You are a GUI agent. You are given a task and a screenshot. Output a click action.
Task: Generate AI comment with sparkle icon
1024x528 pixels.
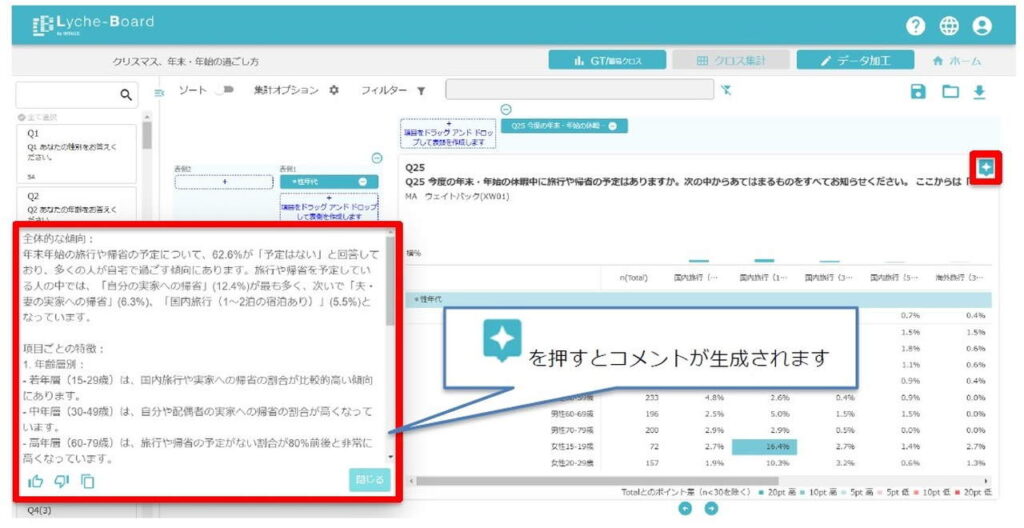tap(985, 168)
